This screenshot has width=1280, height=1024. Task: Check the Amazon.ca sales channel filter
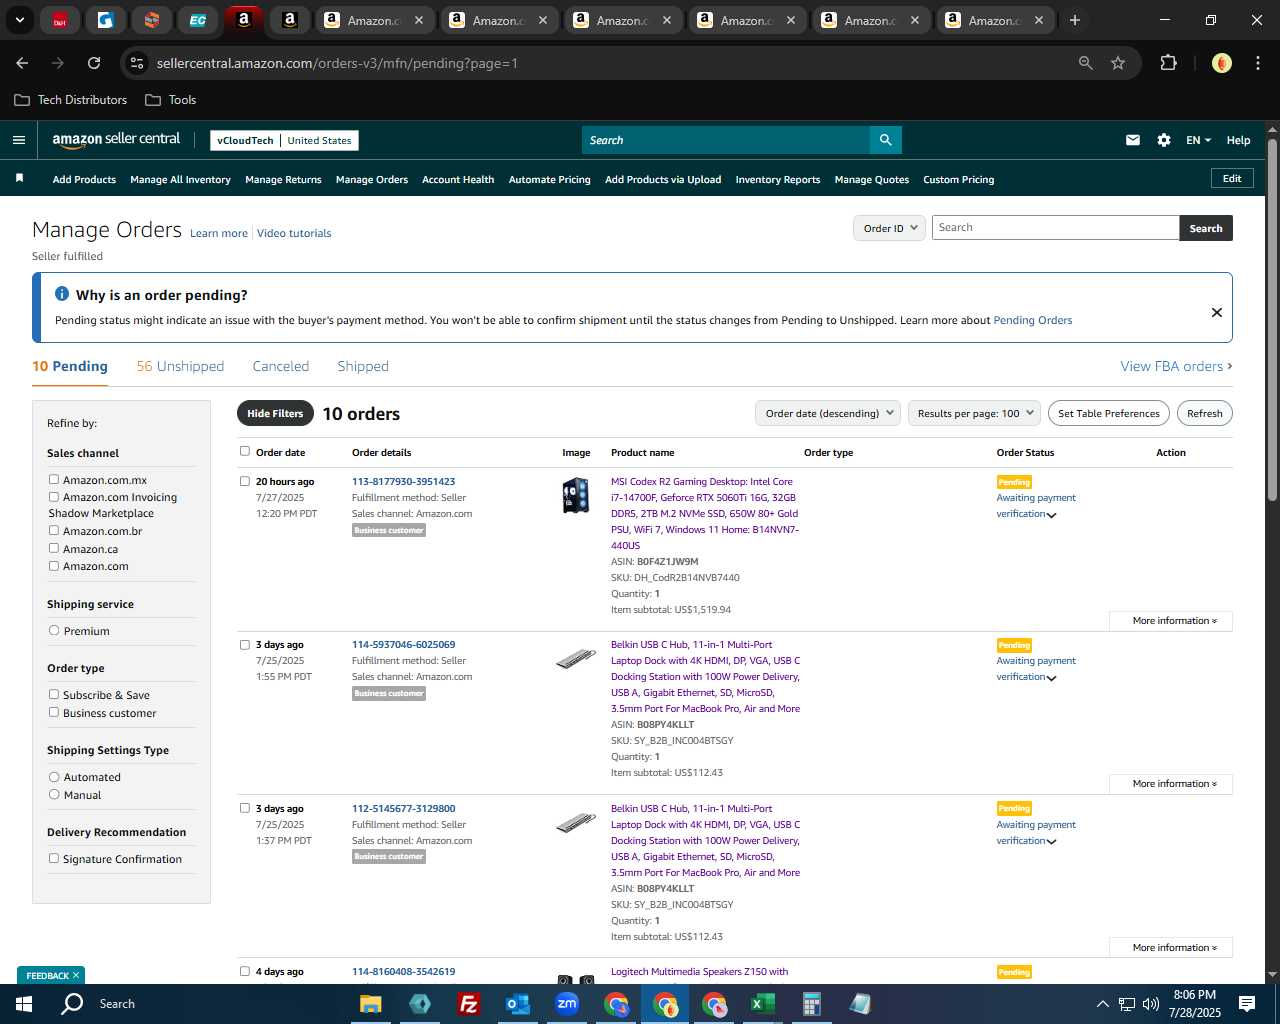pyautogui.click(x=54, y=549)
